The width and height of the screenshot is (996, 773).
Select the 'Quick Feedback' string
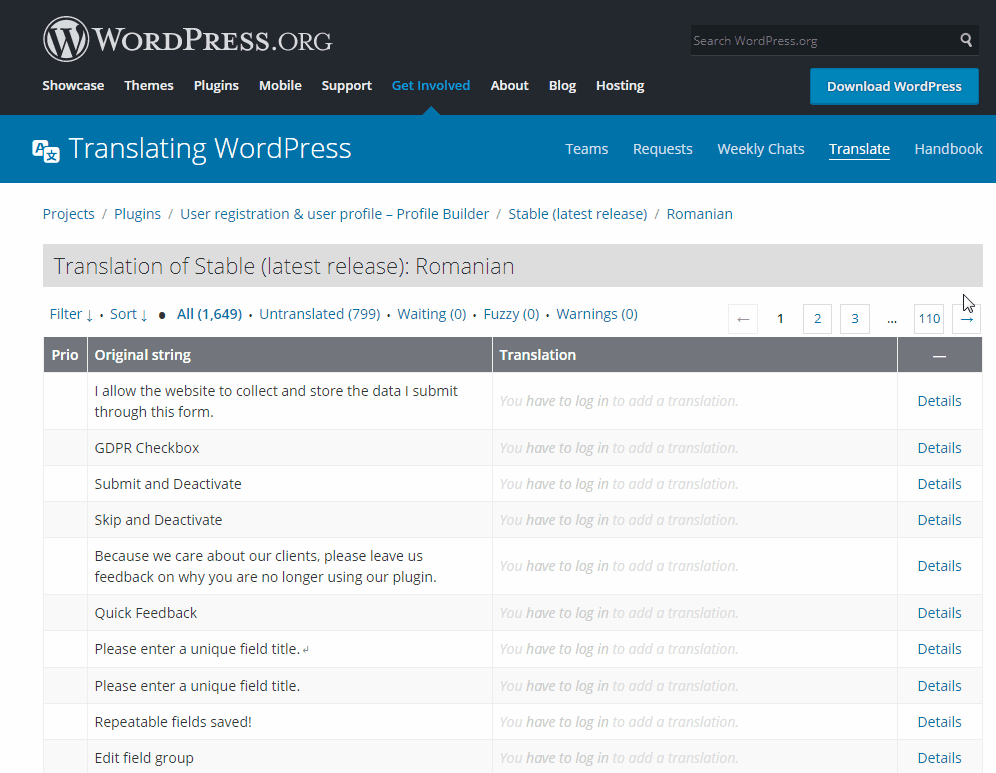145,613
